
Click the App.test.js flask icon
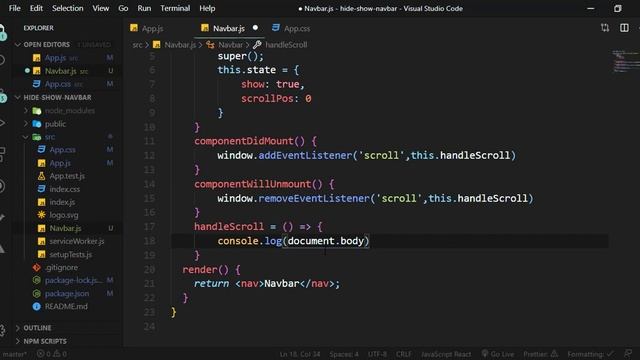pyautogui.click(x=41, y=176)
